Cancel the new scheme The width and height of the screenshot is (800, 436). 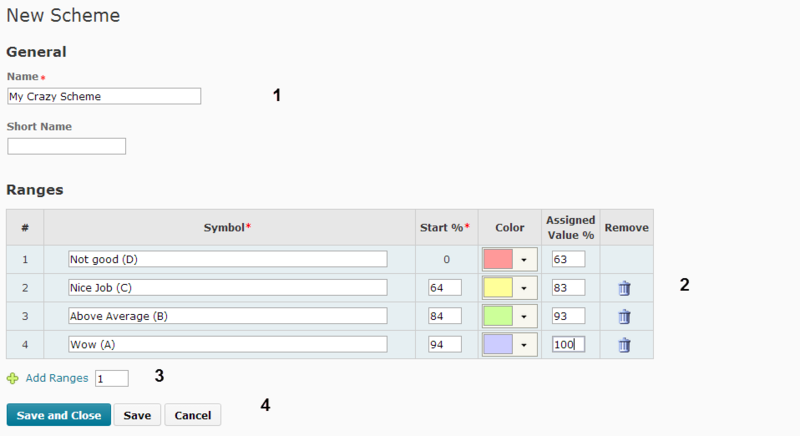pyautogui.click(x=192, y=415)
